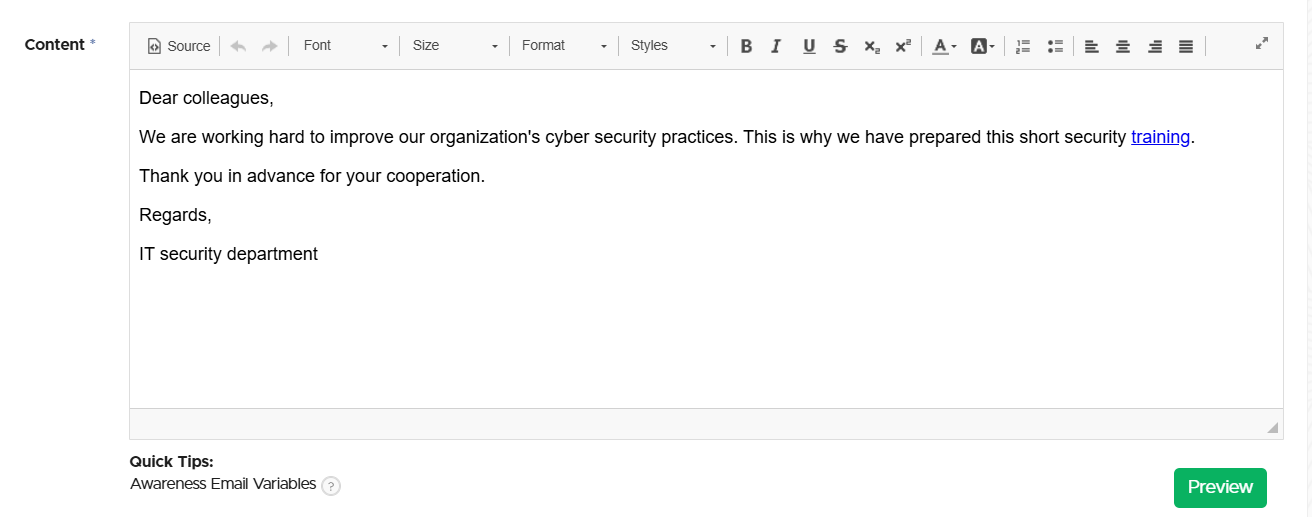This screenshot has height=517, width=1312.
Task: Open the training hyperlink in the email
Action: click(x=1160, y=137)
